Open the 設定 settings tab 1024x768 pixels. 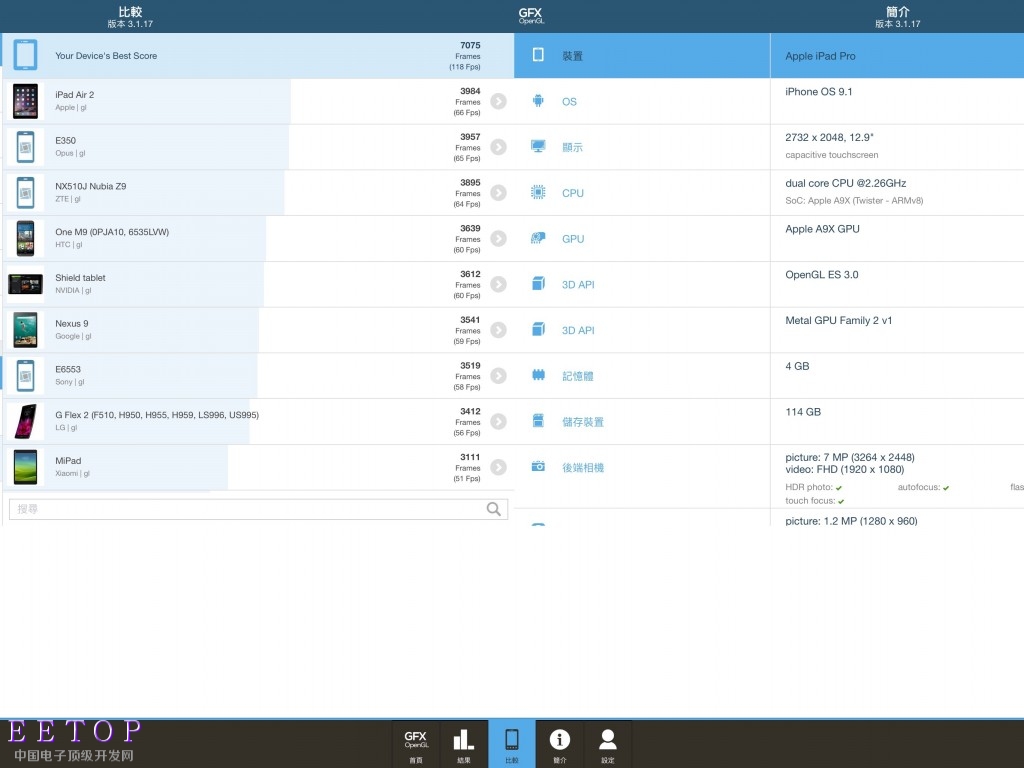(x=607, y=745)
